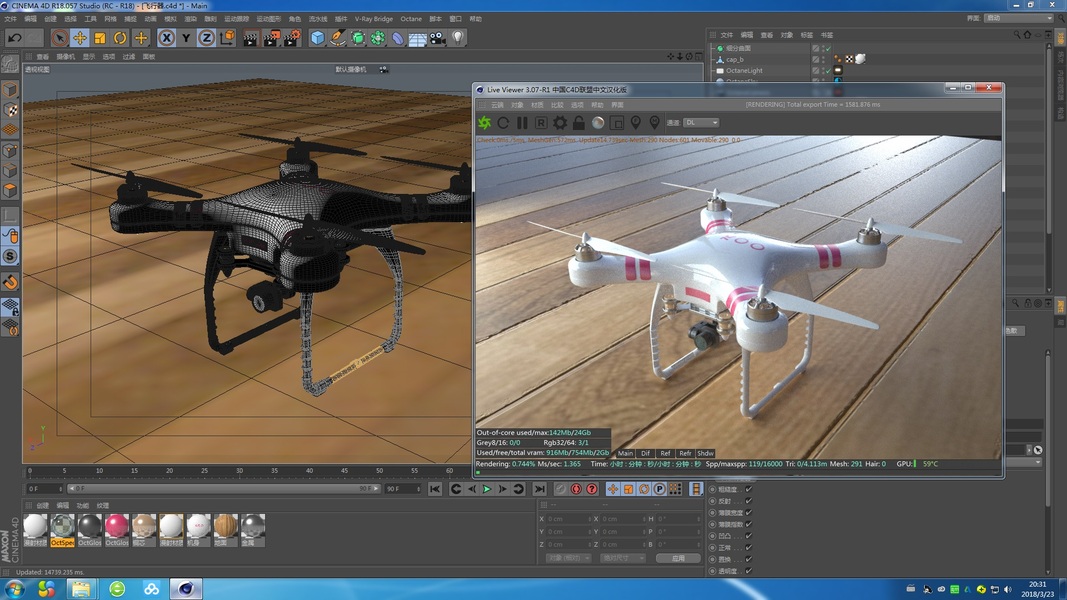Click the timeline scrub bar
Screen dimensions: 1067x600
point(224,488)
